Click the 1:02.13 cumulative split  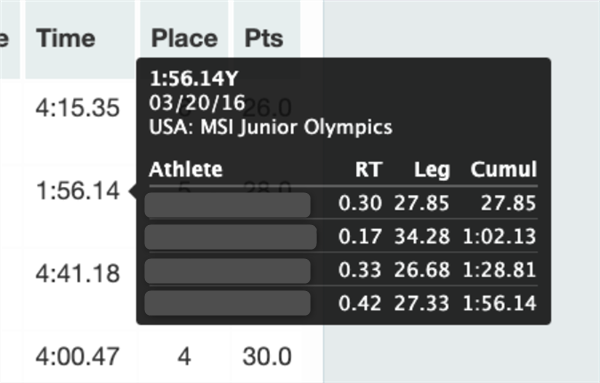[499, 236]
